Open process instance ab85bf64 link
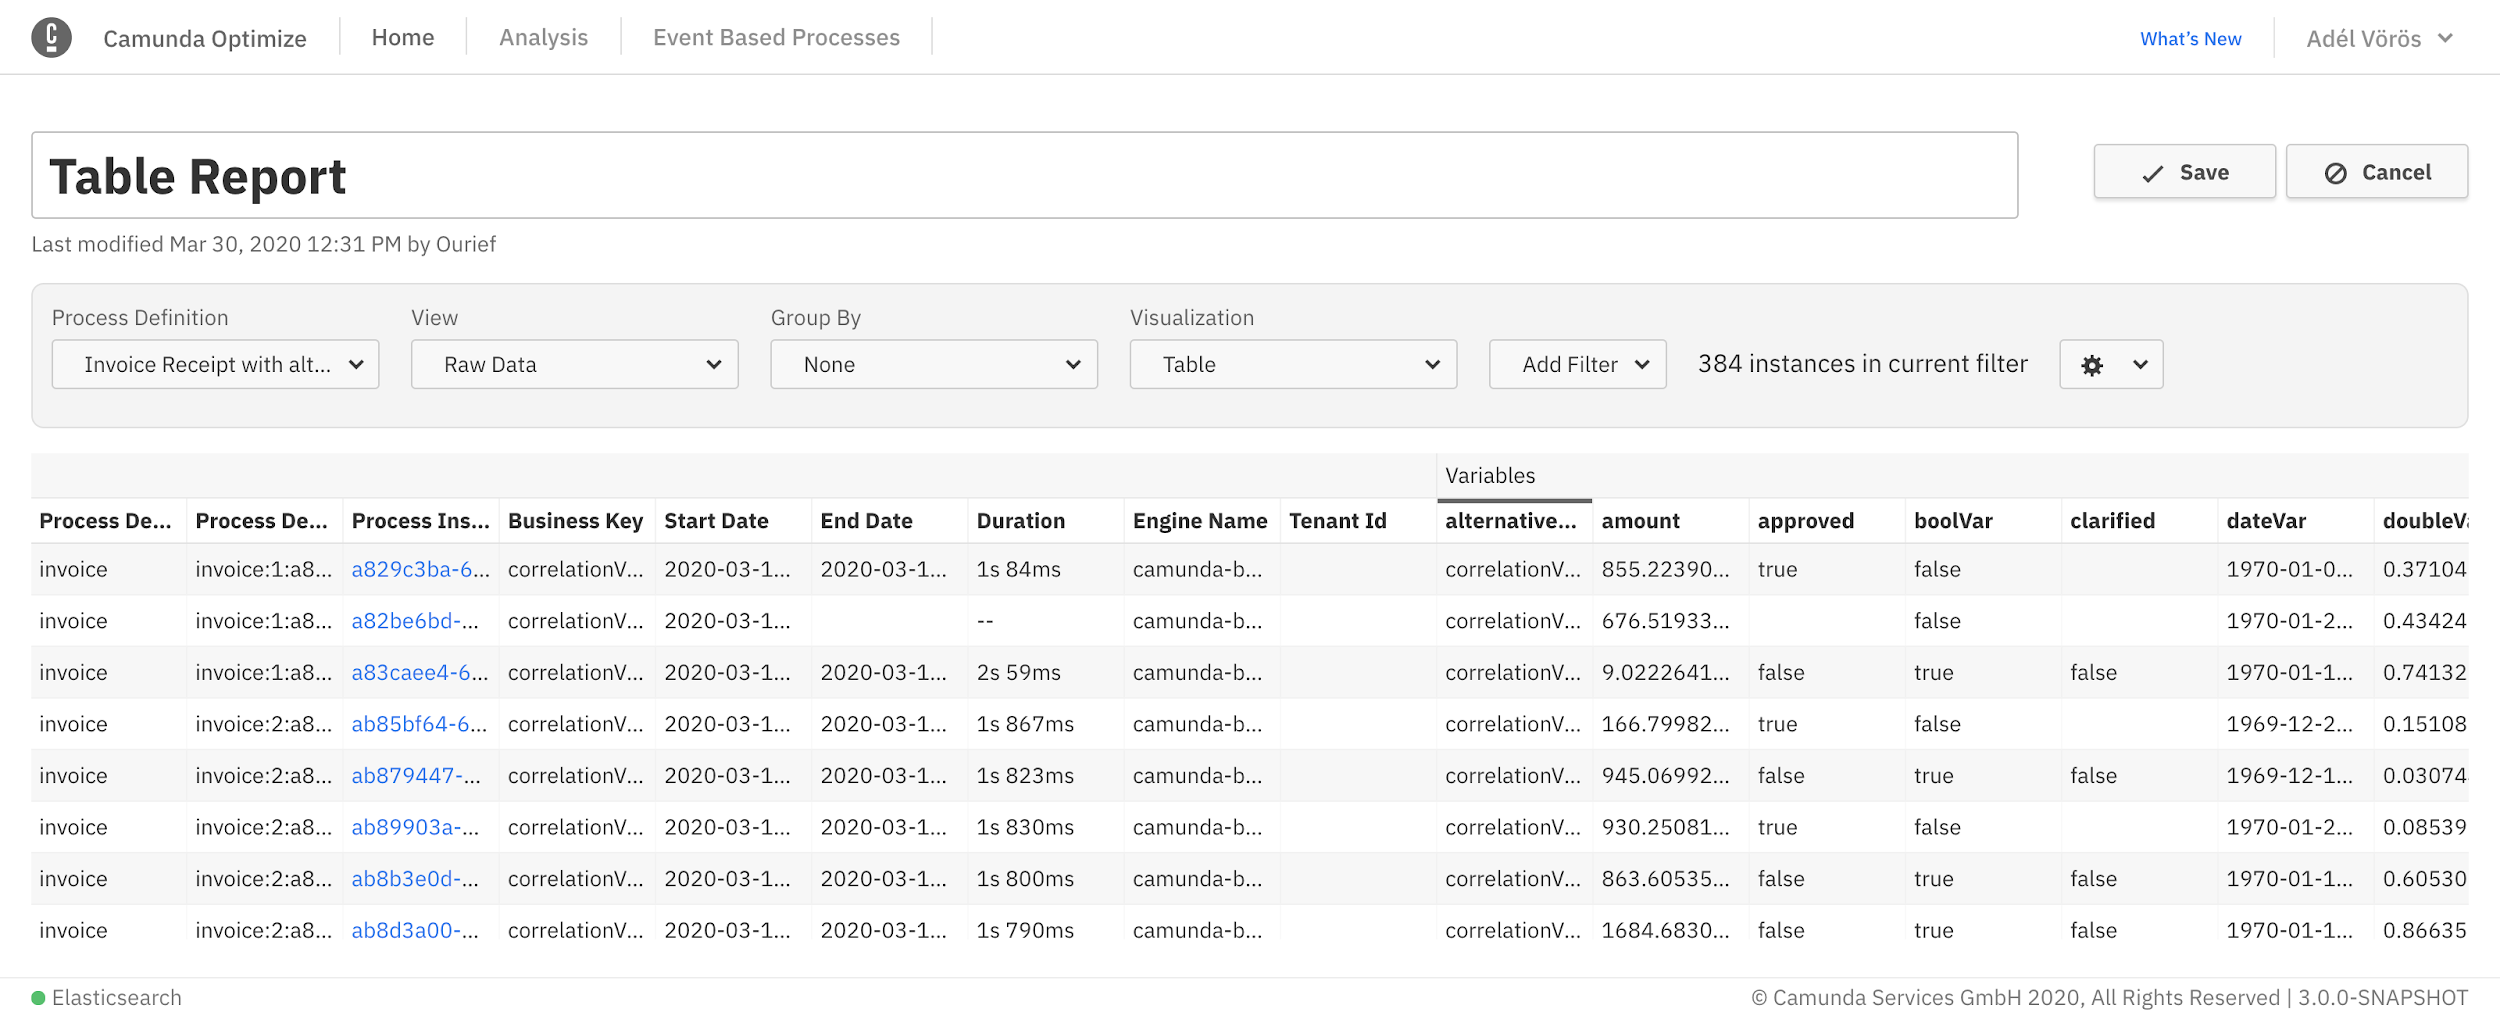The image size is (2500, 1016). [x=419, y=725]
